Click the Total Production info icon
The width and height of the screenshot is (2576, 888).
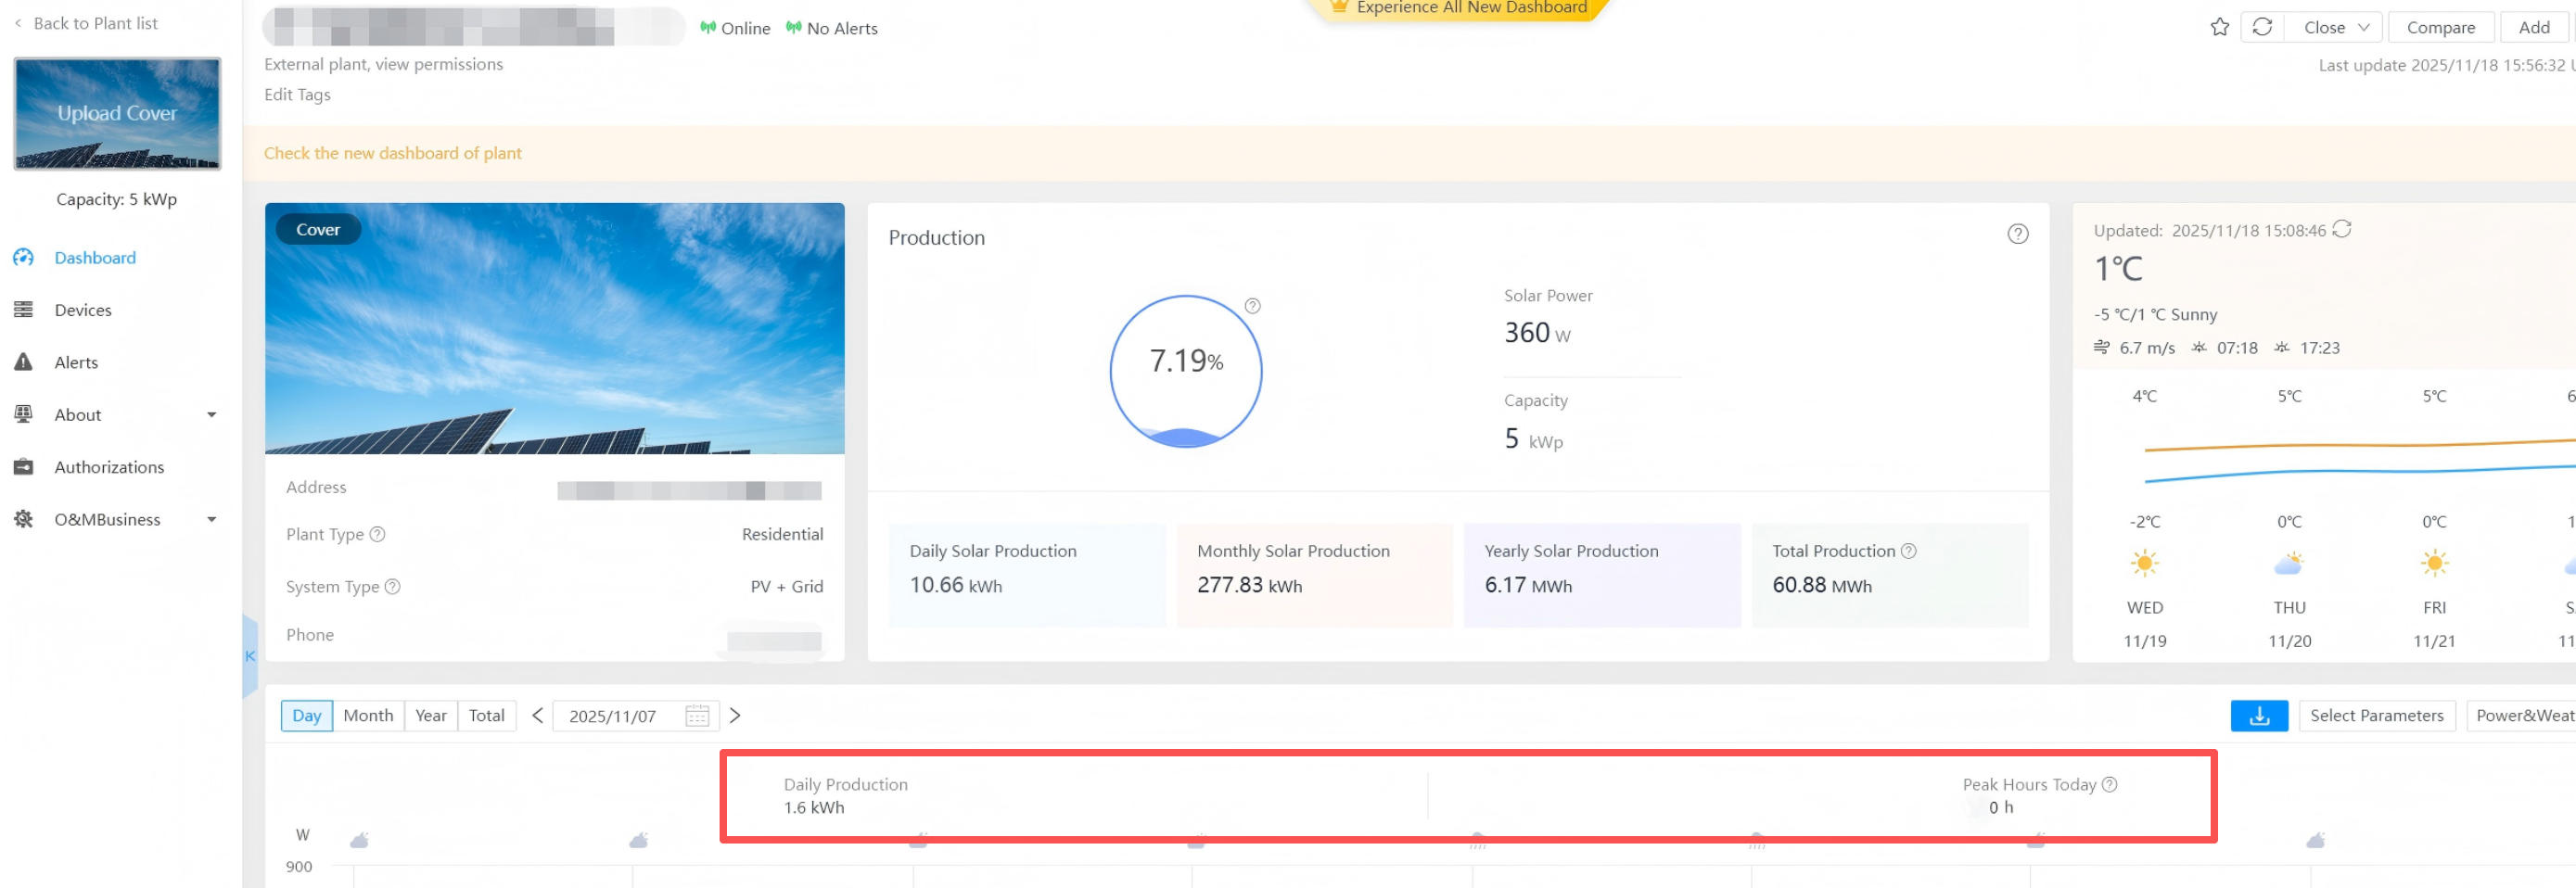[1908, 551]
